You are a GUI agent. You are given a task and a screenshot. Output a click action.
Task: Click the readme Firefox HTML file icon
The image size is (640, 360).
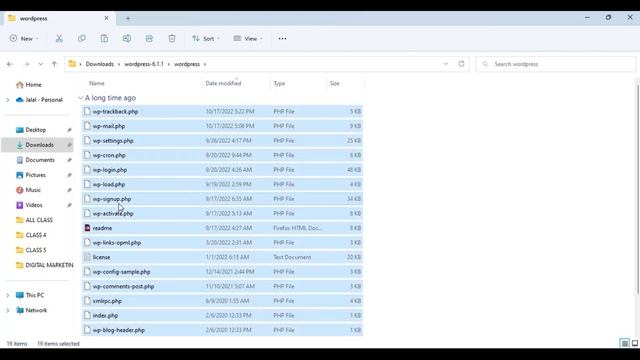(x=87, y=228)
